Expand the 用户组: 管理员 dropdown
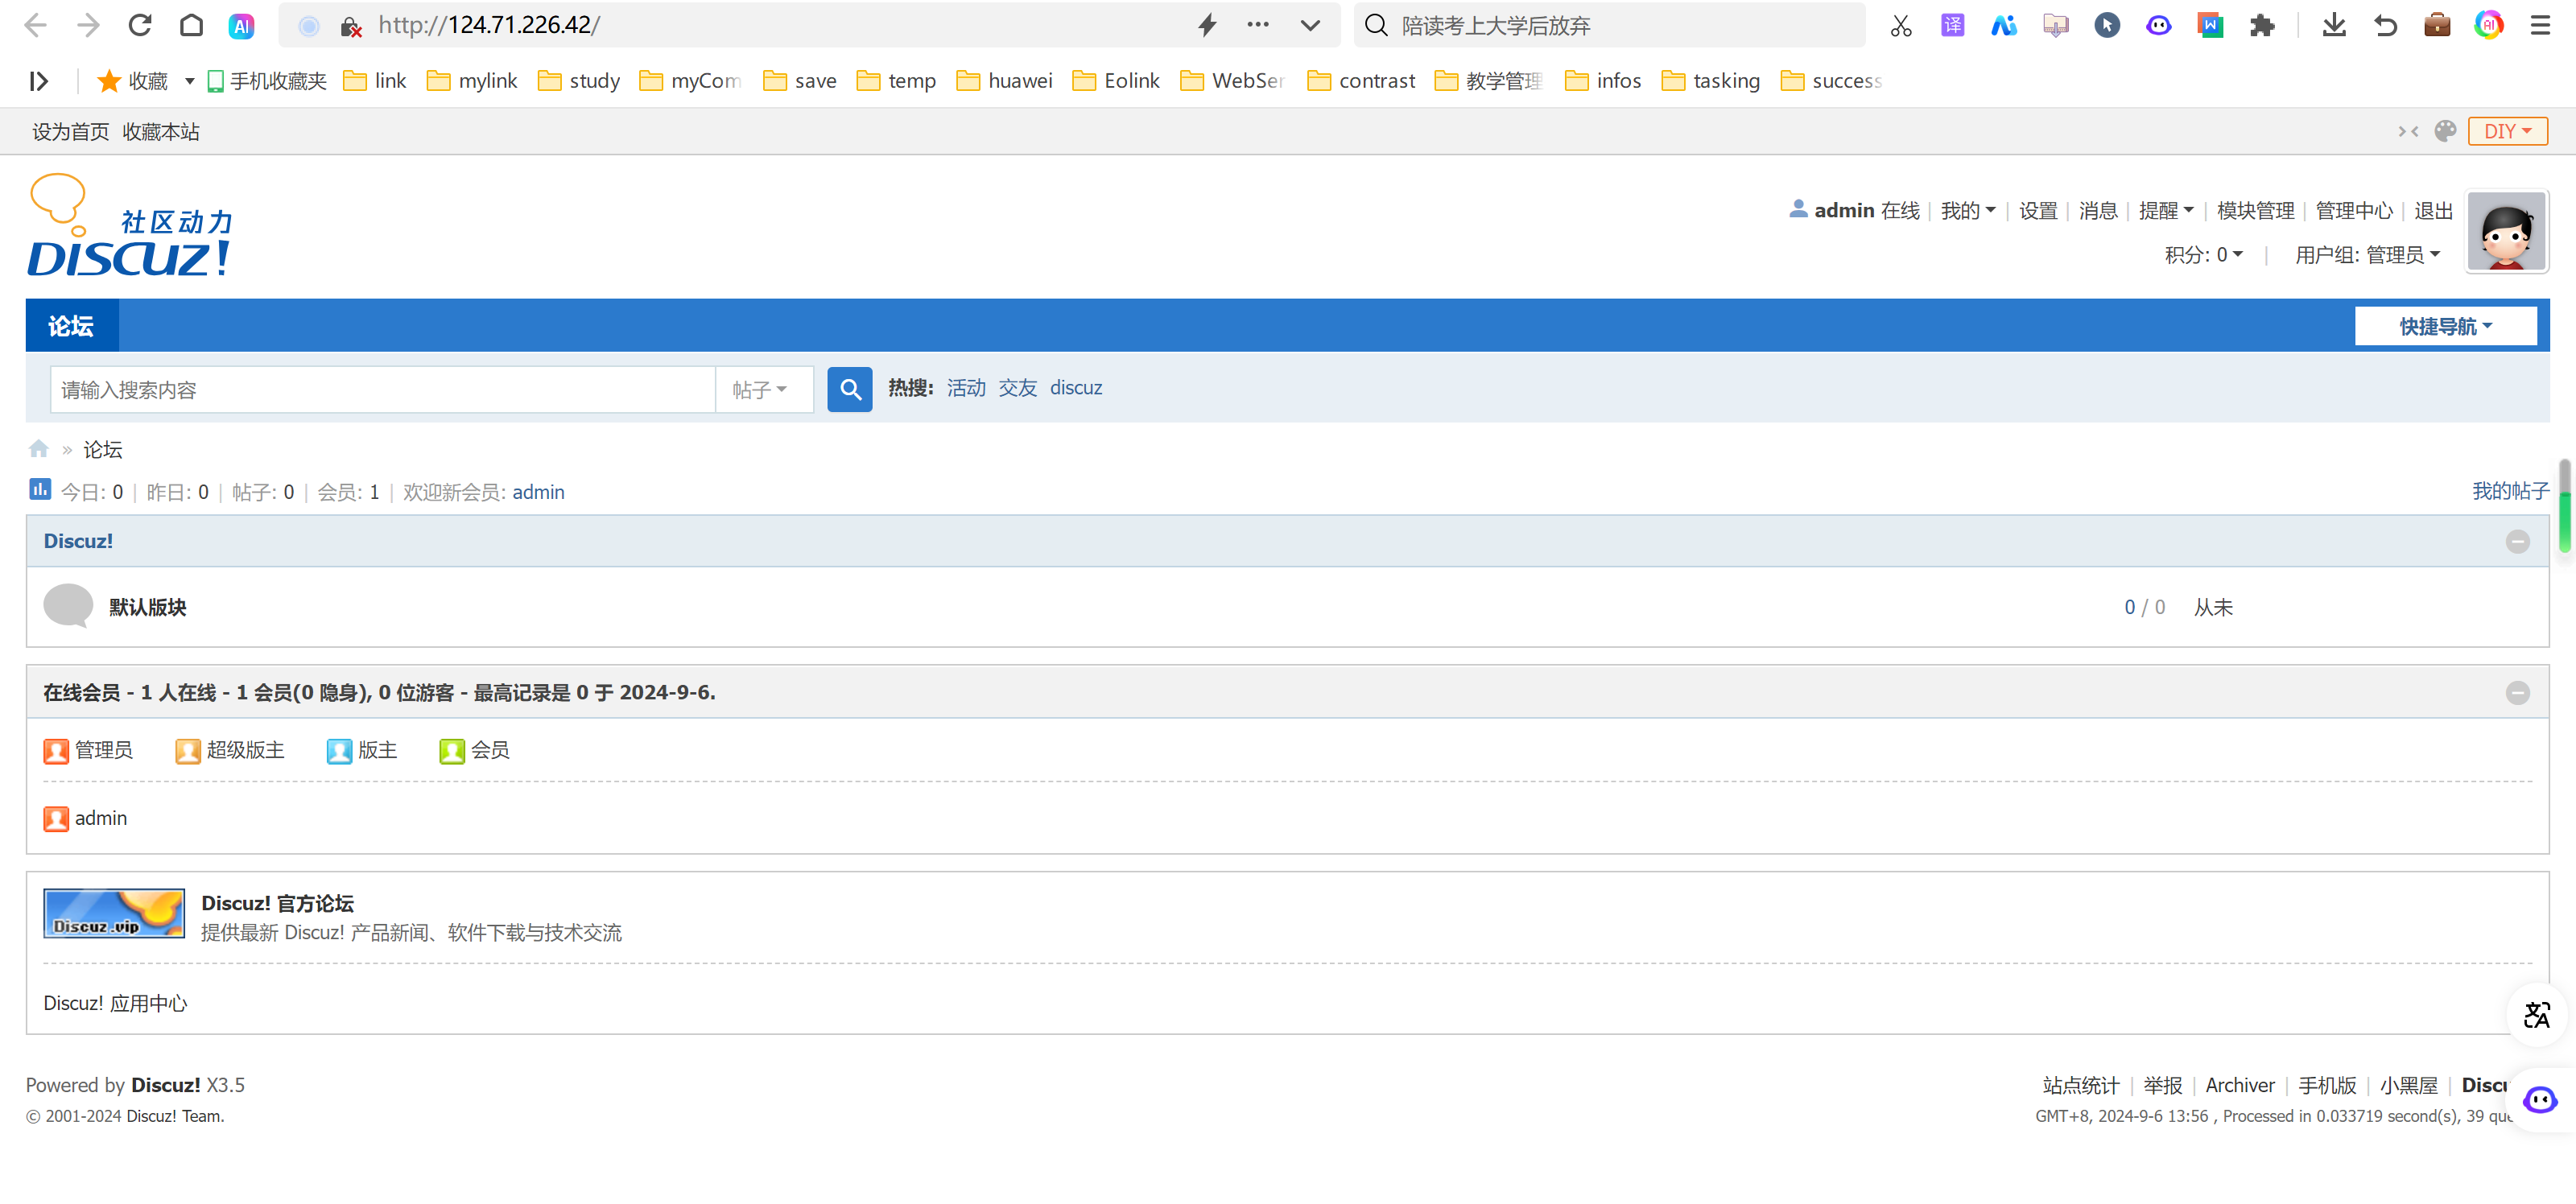2576x1204 pixels. point(2367,255)
